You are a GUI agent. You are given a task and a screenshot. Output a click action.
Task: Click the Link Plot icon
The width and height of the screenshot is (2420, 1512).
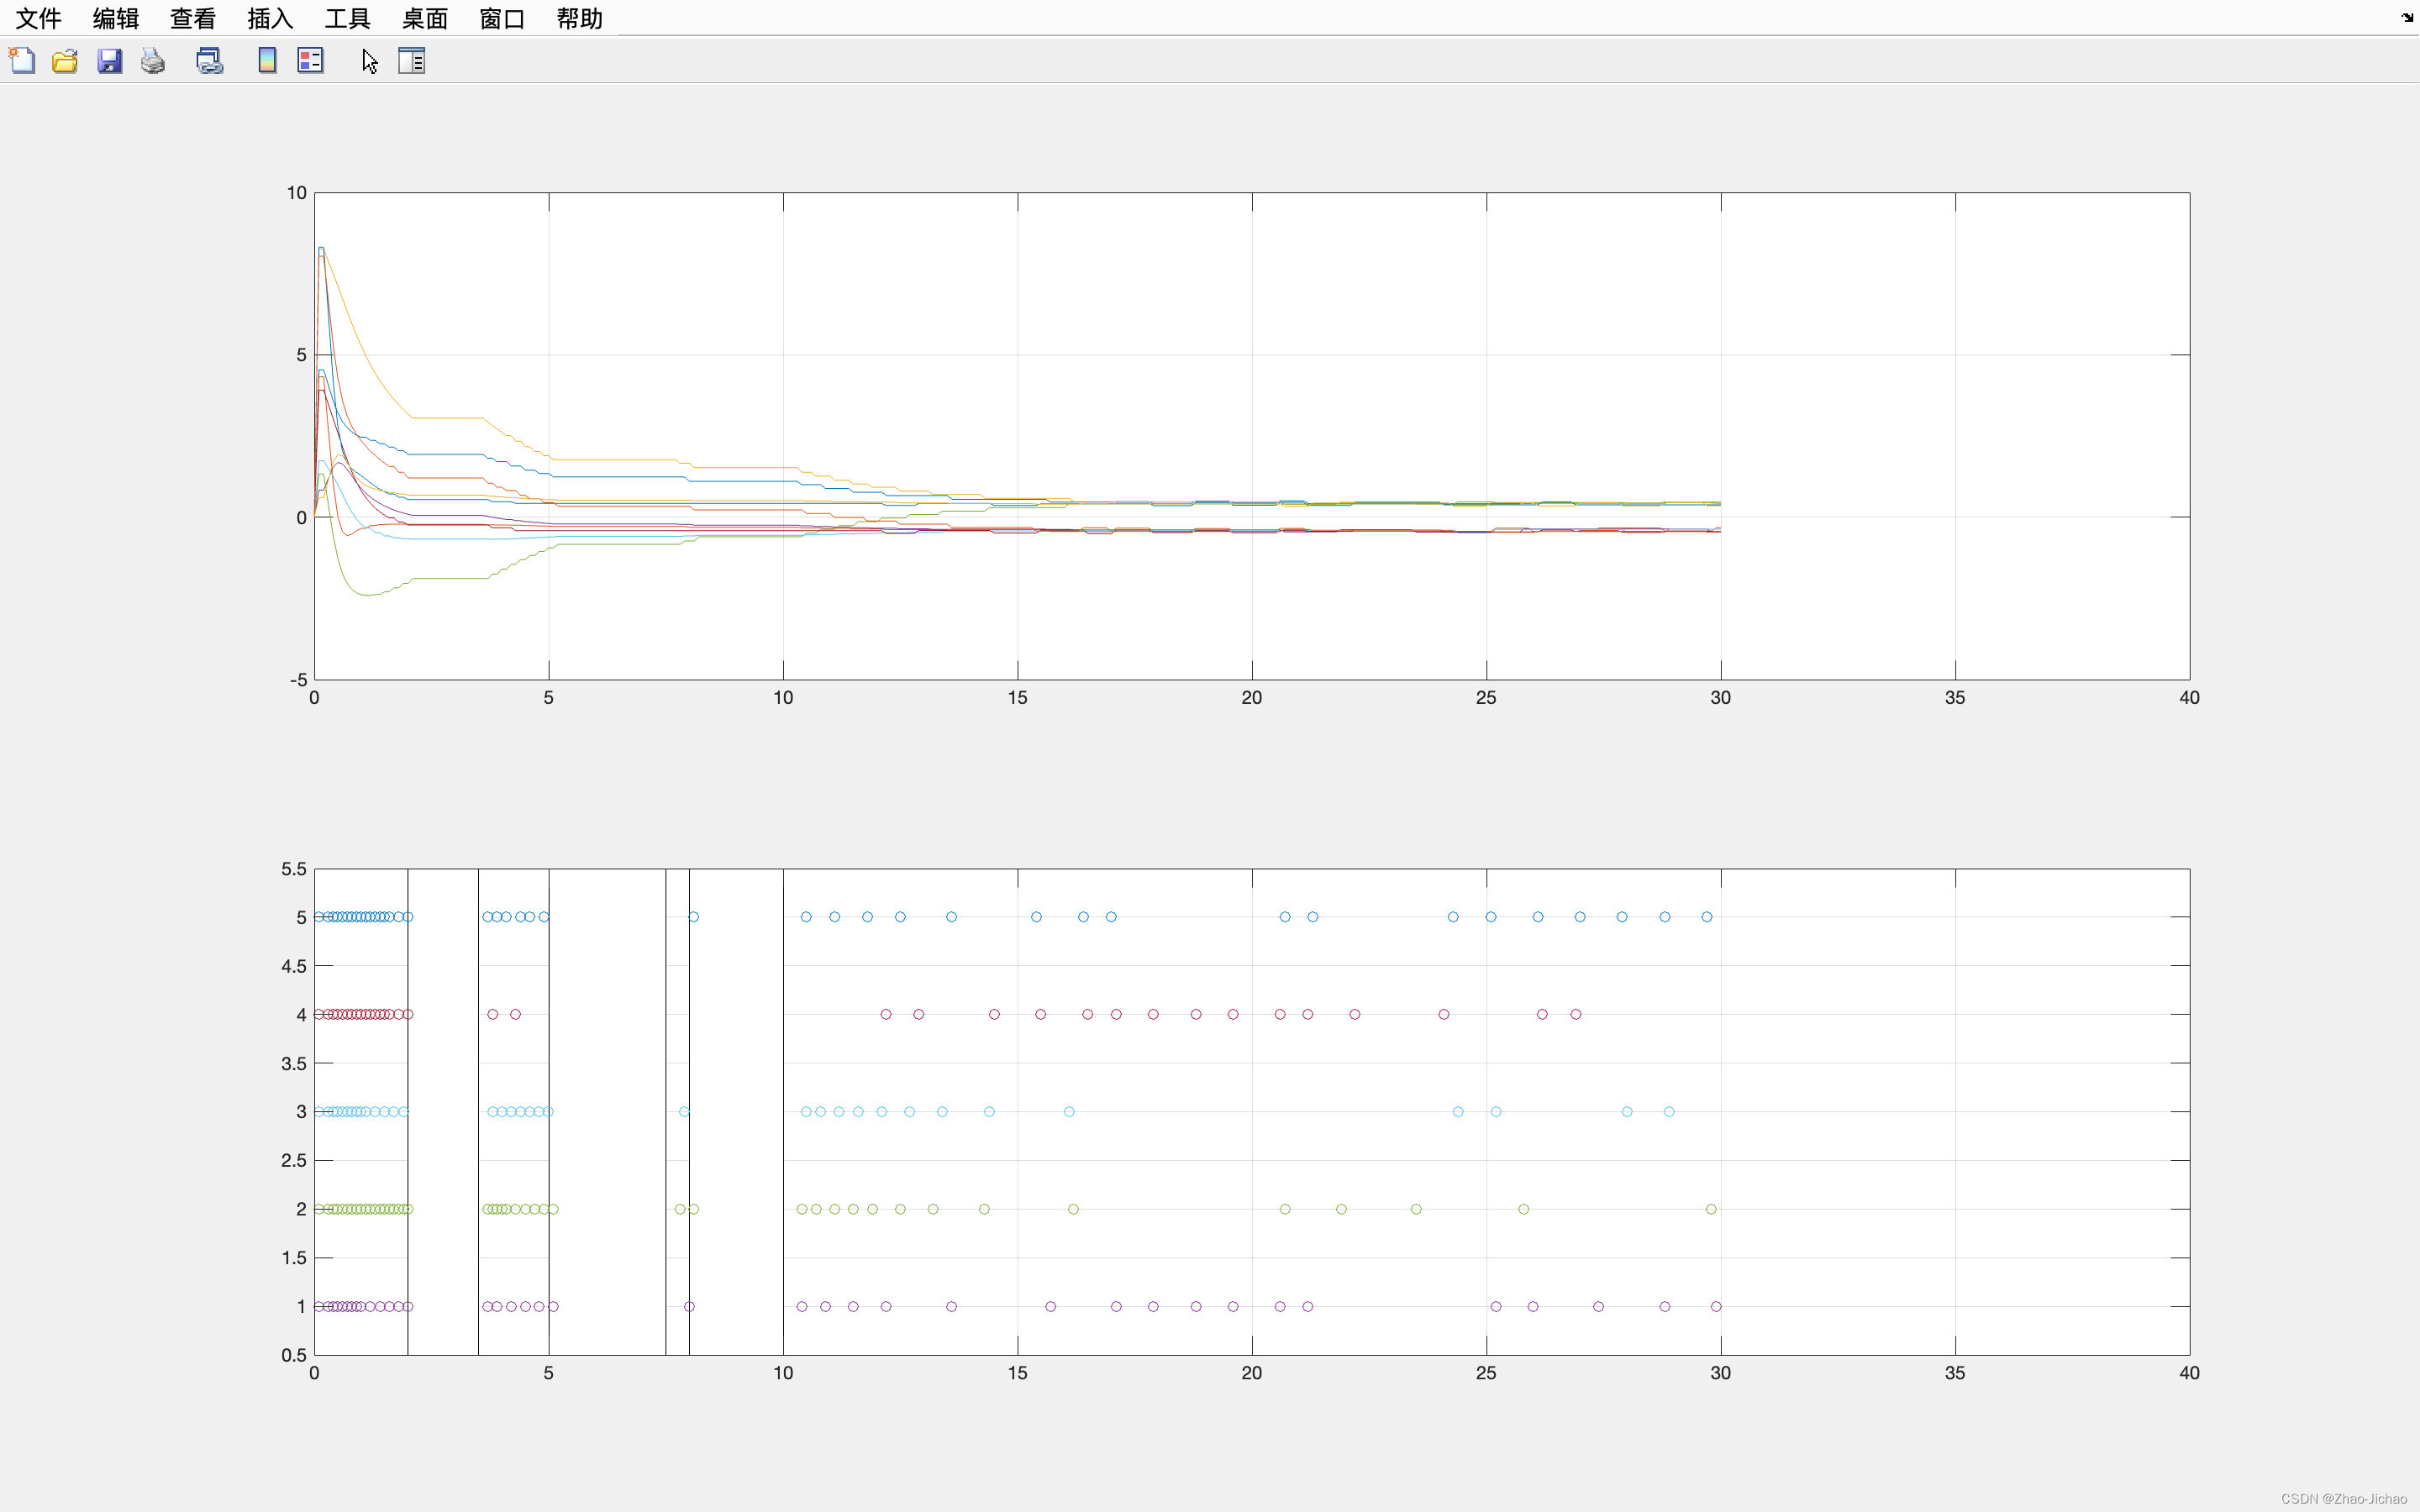point(209,61)
